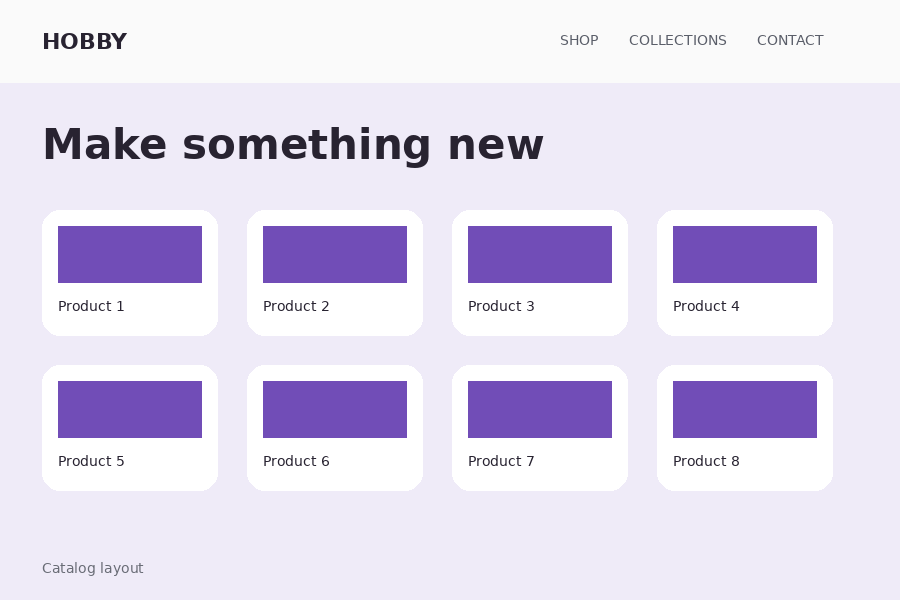The image size is (900, 600).
Task: Go to COLLECTIONS page
Action: coord(677,40)
